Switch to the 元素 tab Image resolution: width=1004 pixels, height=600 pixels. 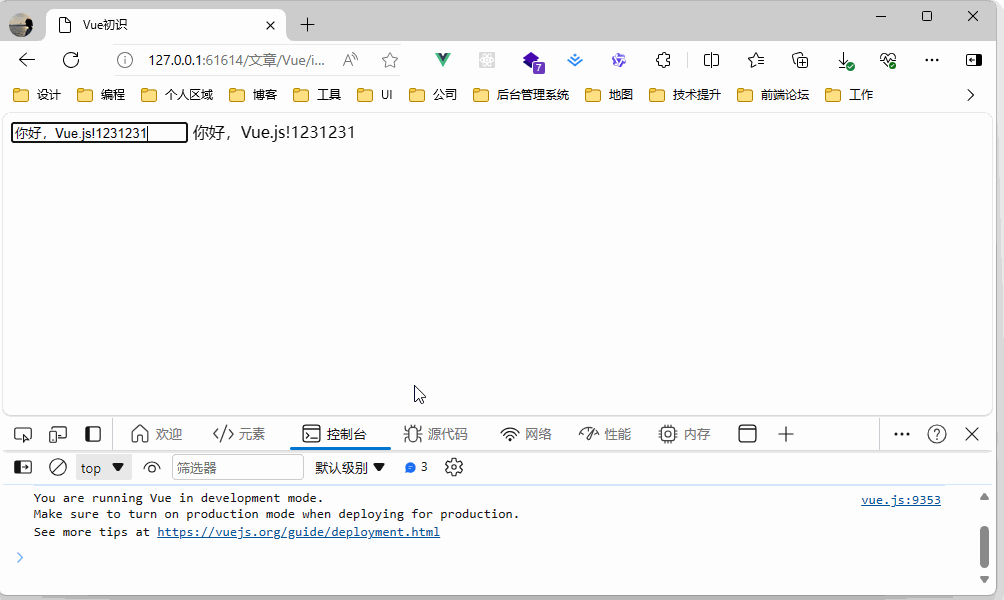click(241, 434)
